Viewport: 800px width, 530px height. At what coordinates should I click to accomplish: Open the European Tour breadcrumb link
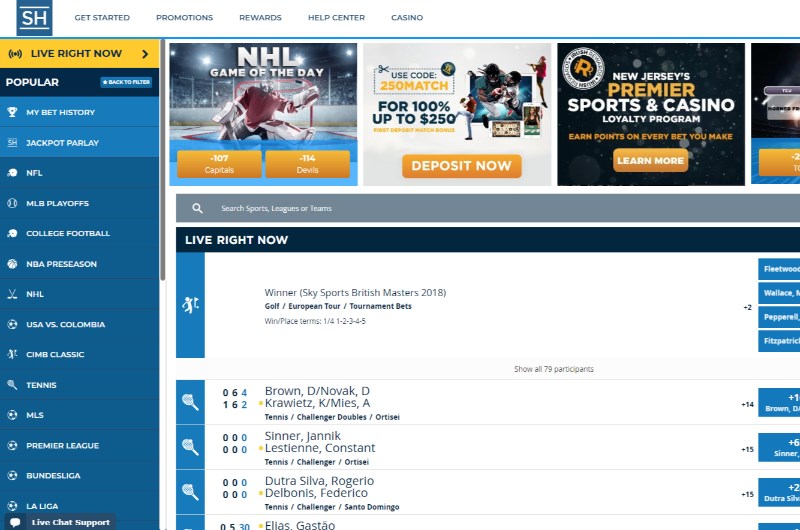click(314, 306)
